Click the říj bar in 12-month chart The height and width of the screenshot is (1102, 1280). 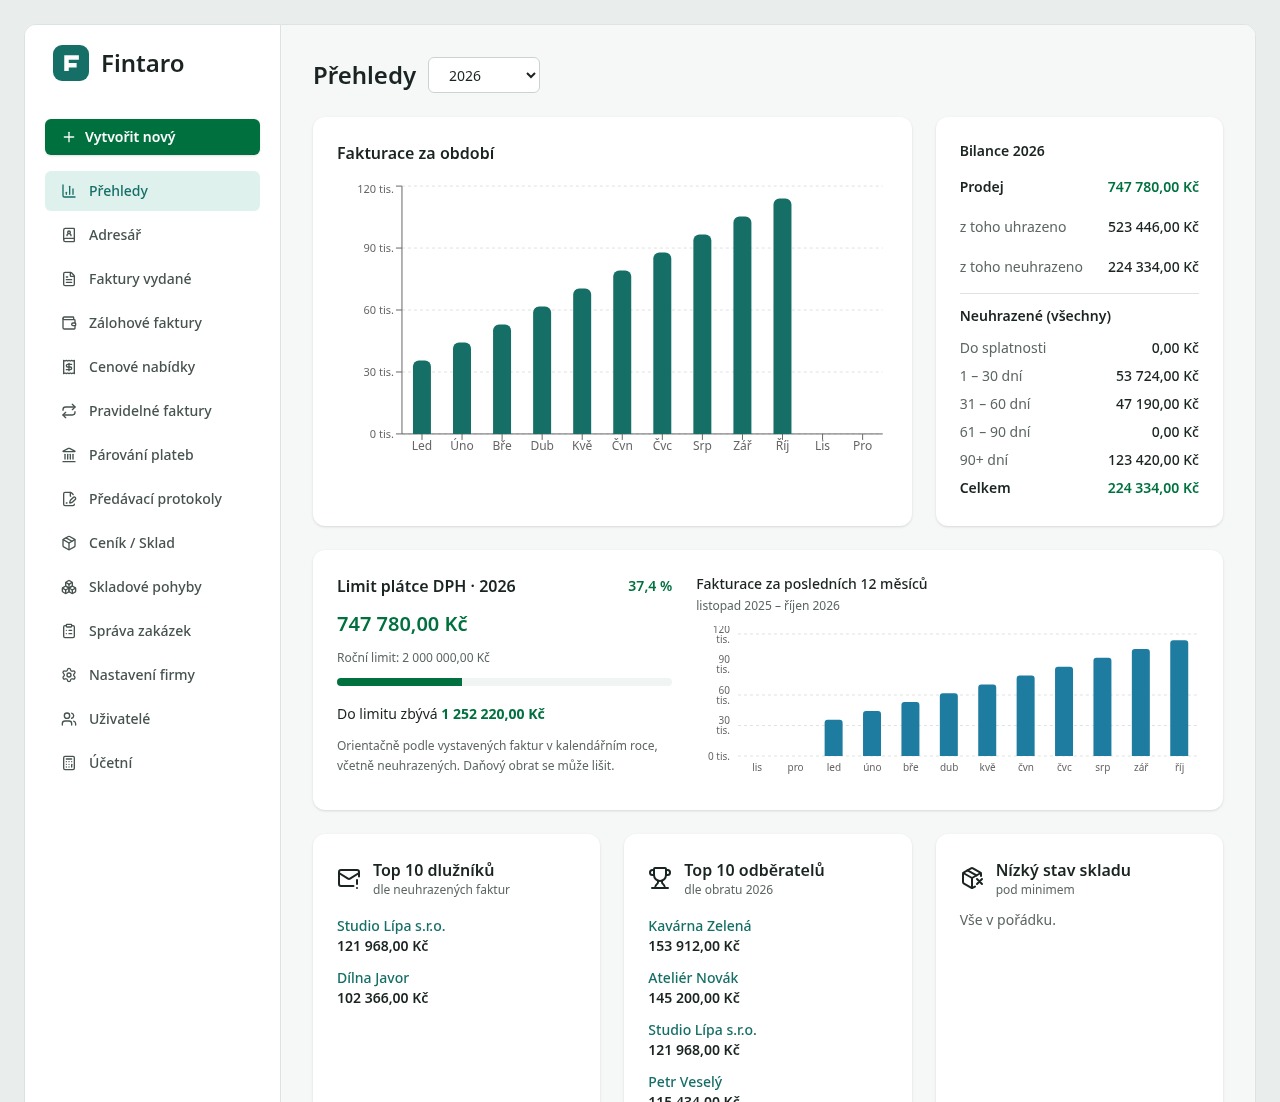pos(1179,698)
